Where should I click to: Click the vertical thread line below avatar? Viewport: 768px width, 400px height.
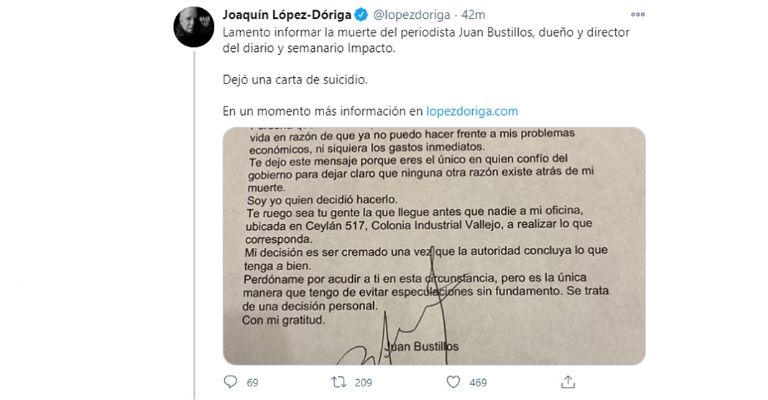click(x=194, y=225)
